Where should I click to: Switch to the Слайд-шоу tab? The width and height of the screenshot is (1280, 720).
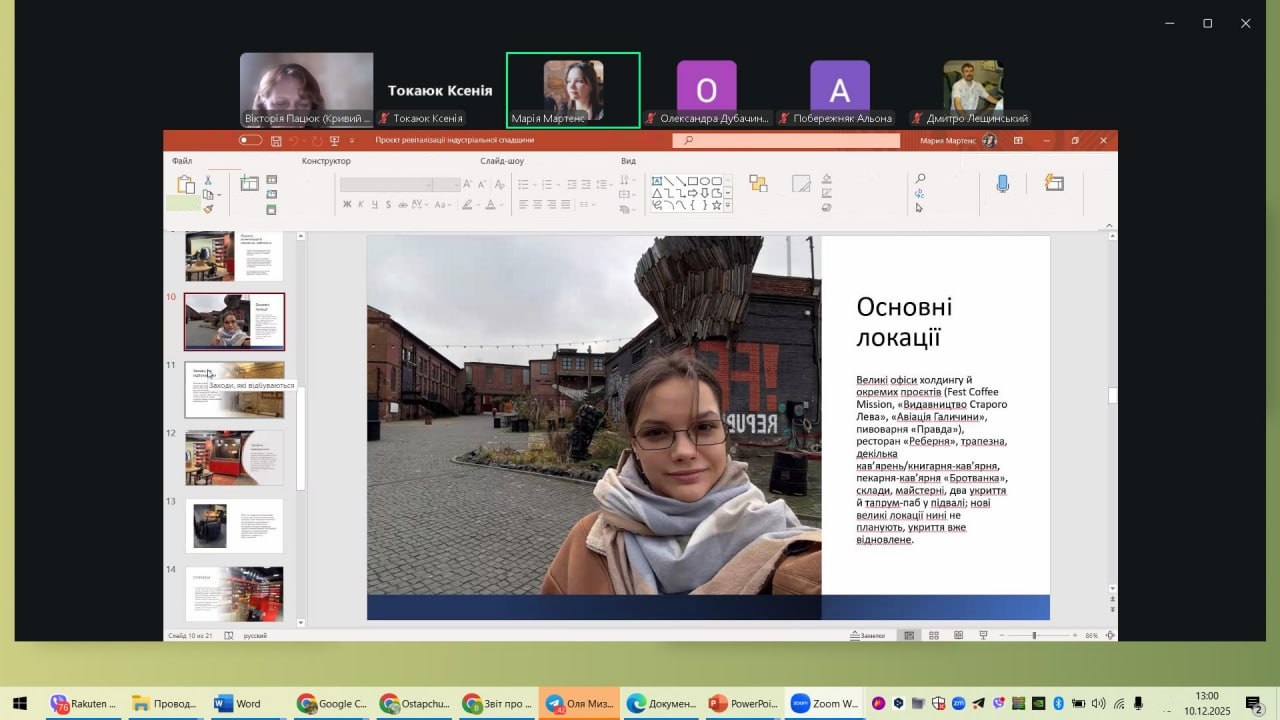tap(501, 161)
